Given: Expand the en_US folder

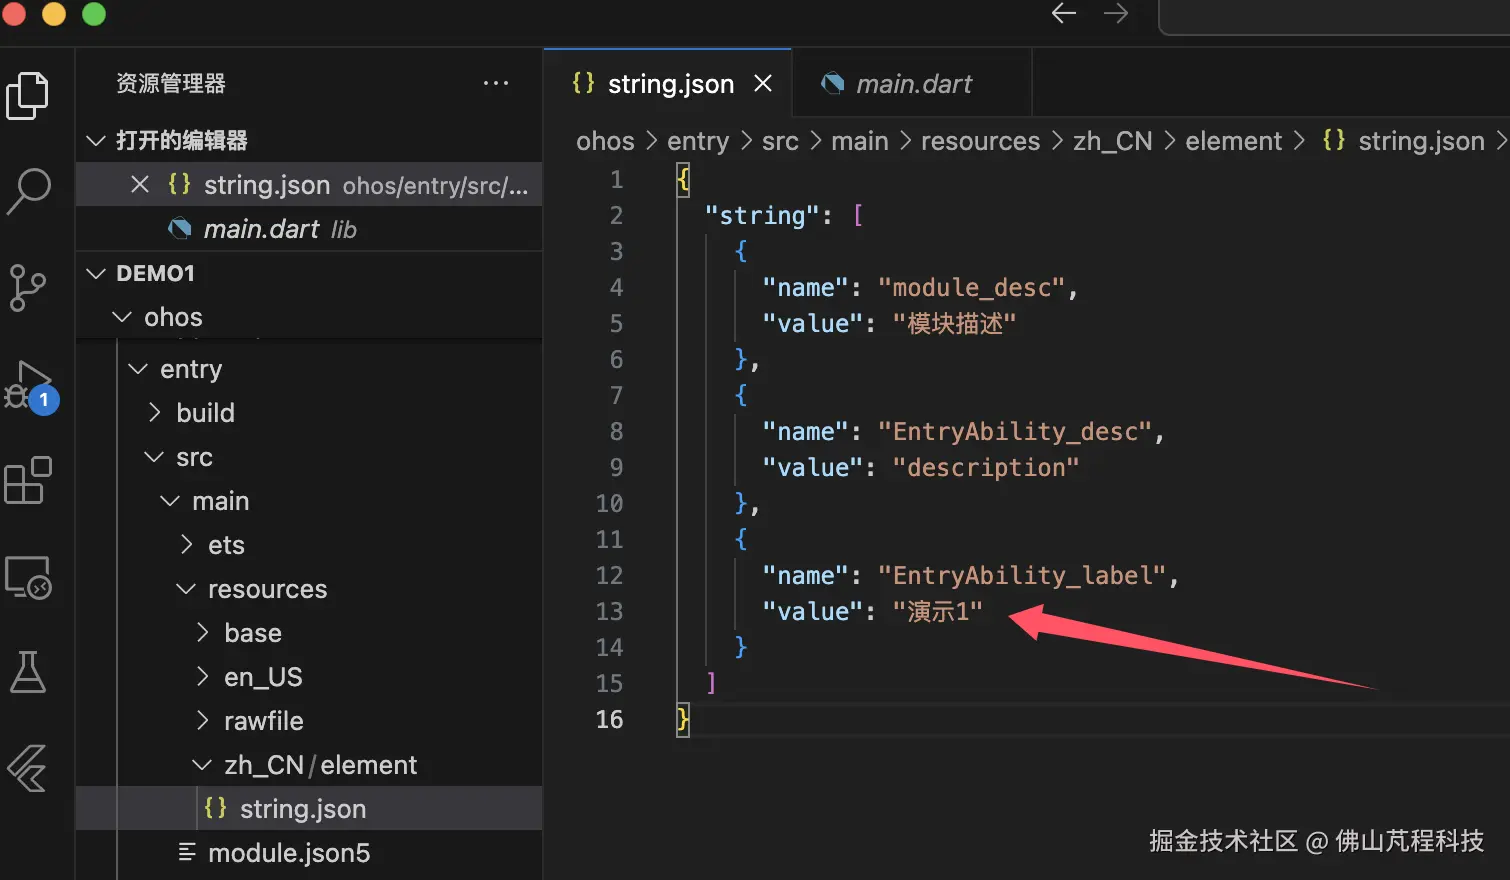Looking at the screenshot, I should pyautogui.click(x=203, y=677).
